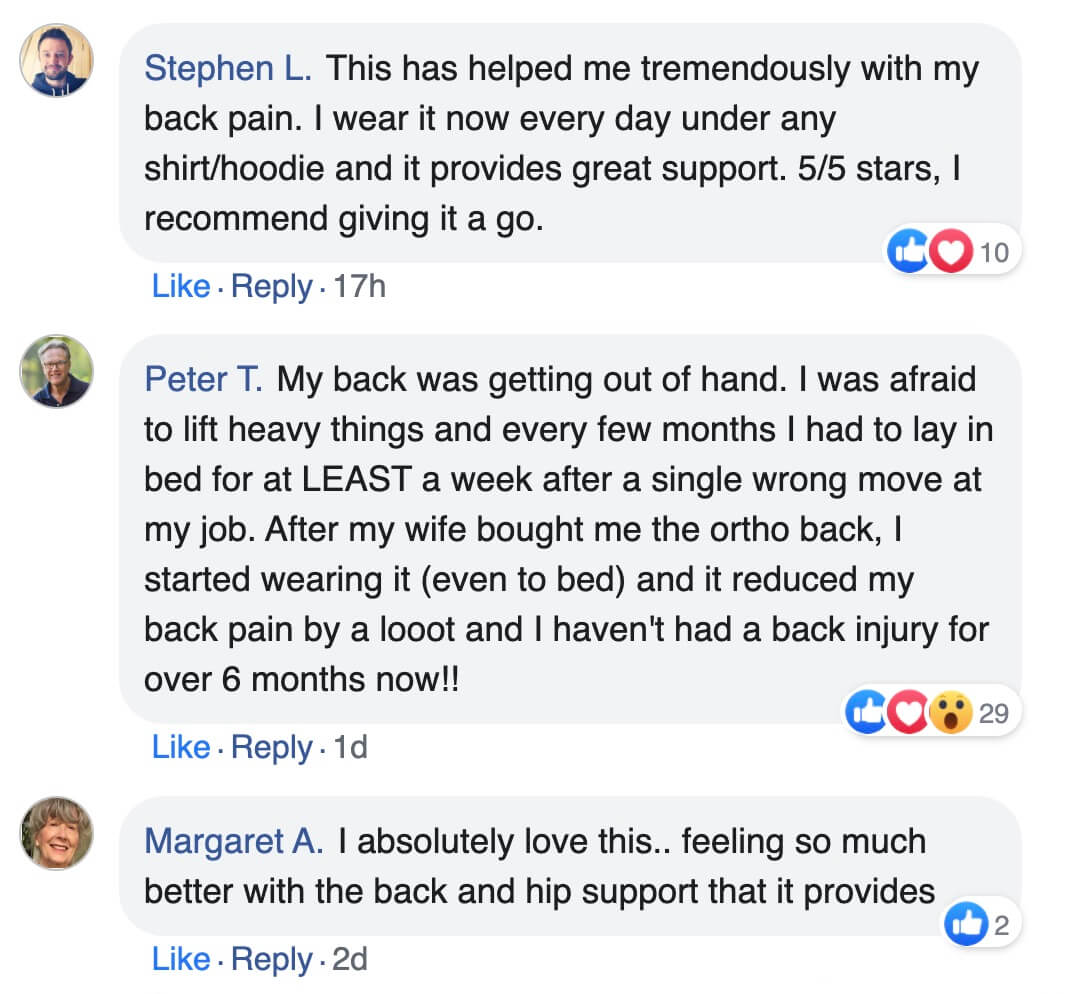1072x994 pixels.
Task: Click thumbs-up reaction icon on Stephen's comment
Action: [x=909, y=252]
